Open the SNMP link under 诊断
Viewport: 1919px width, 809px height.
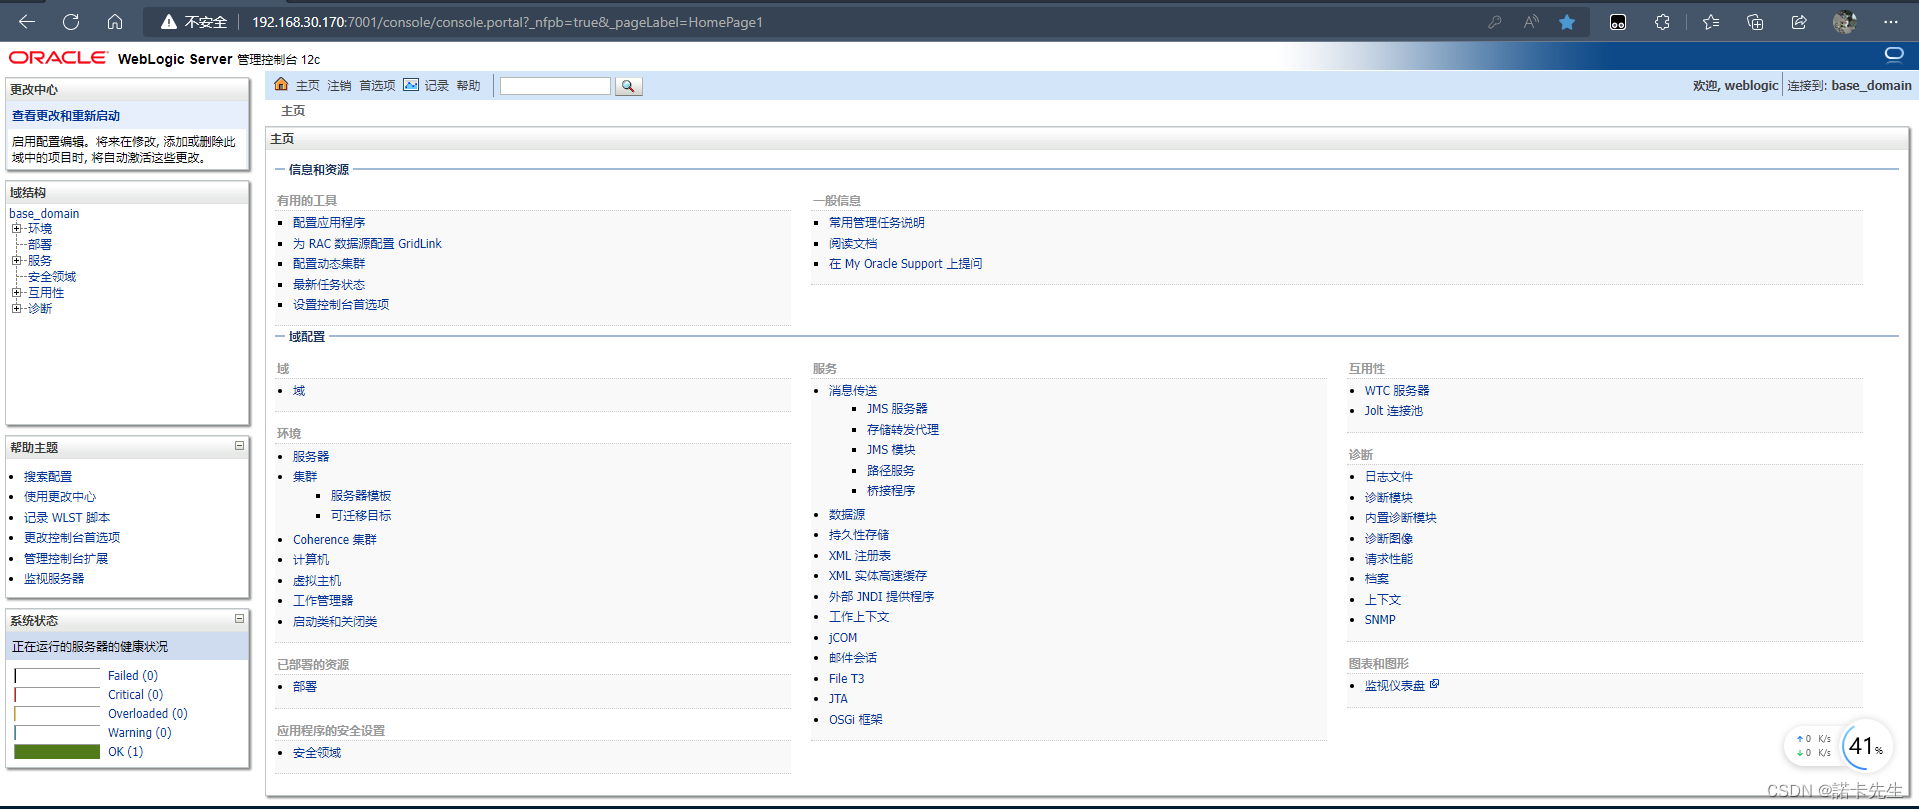tap(1380, 620)
